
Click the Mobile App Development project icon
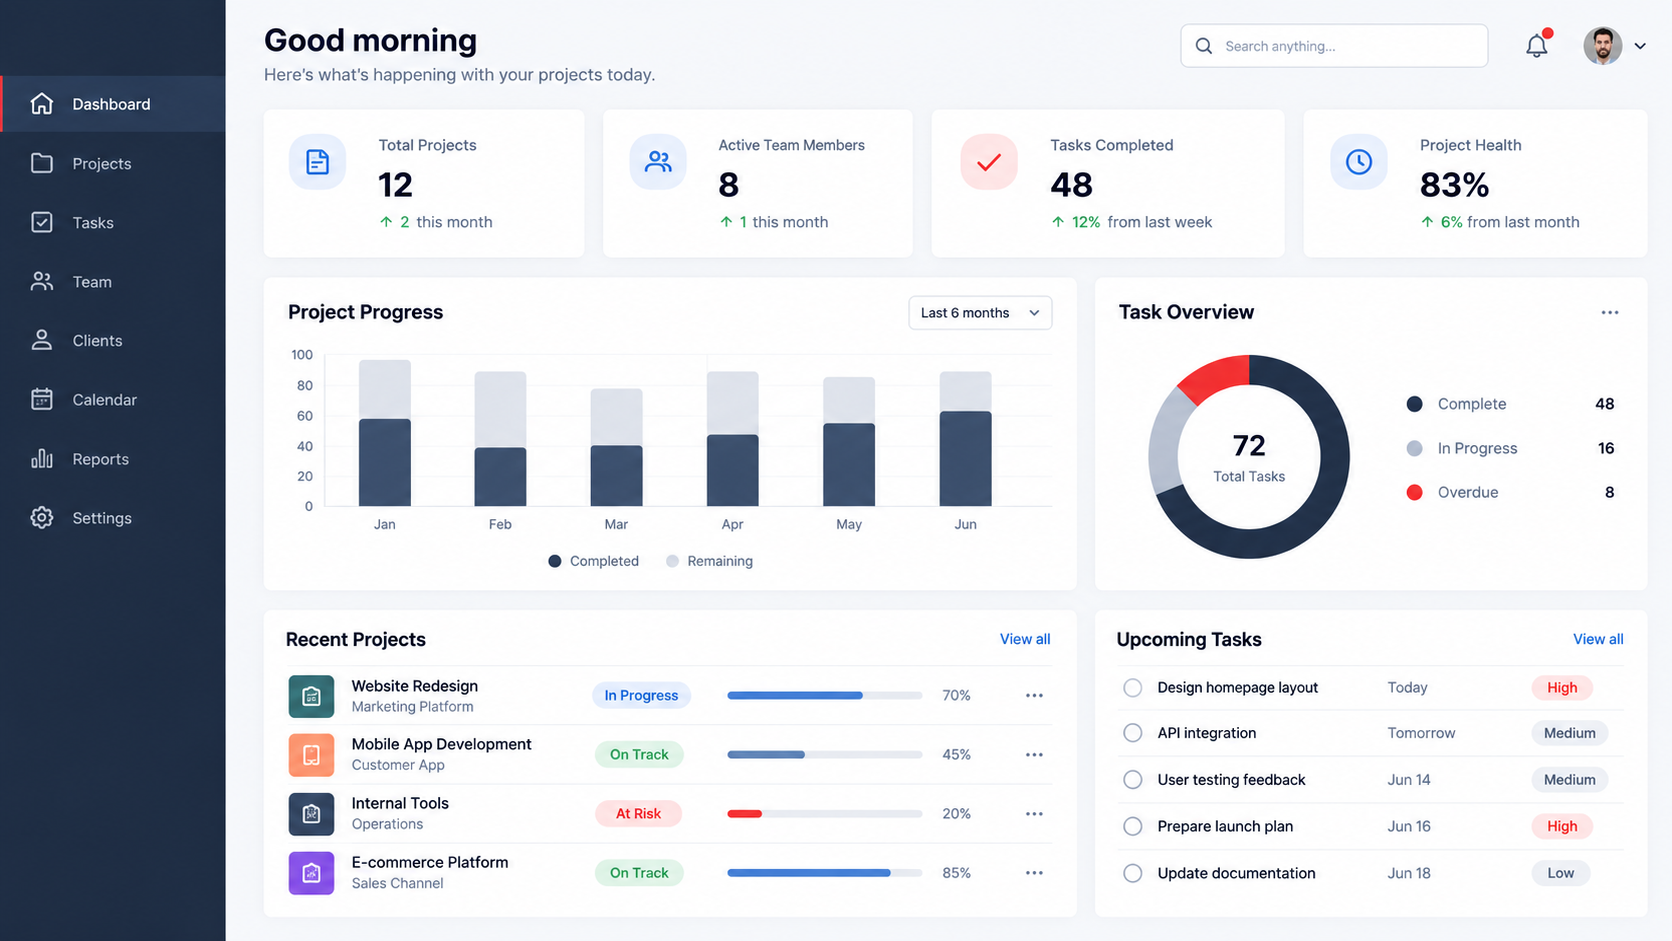click(311, 755)
